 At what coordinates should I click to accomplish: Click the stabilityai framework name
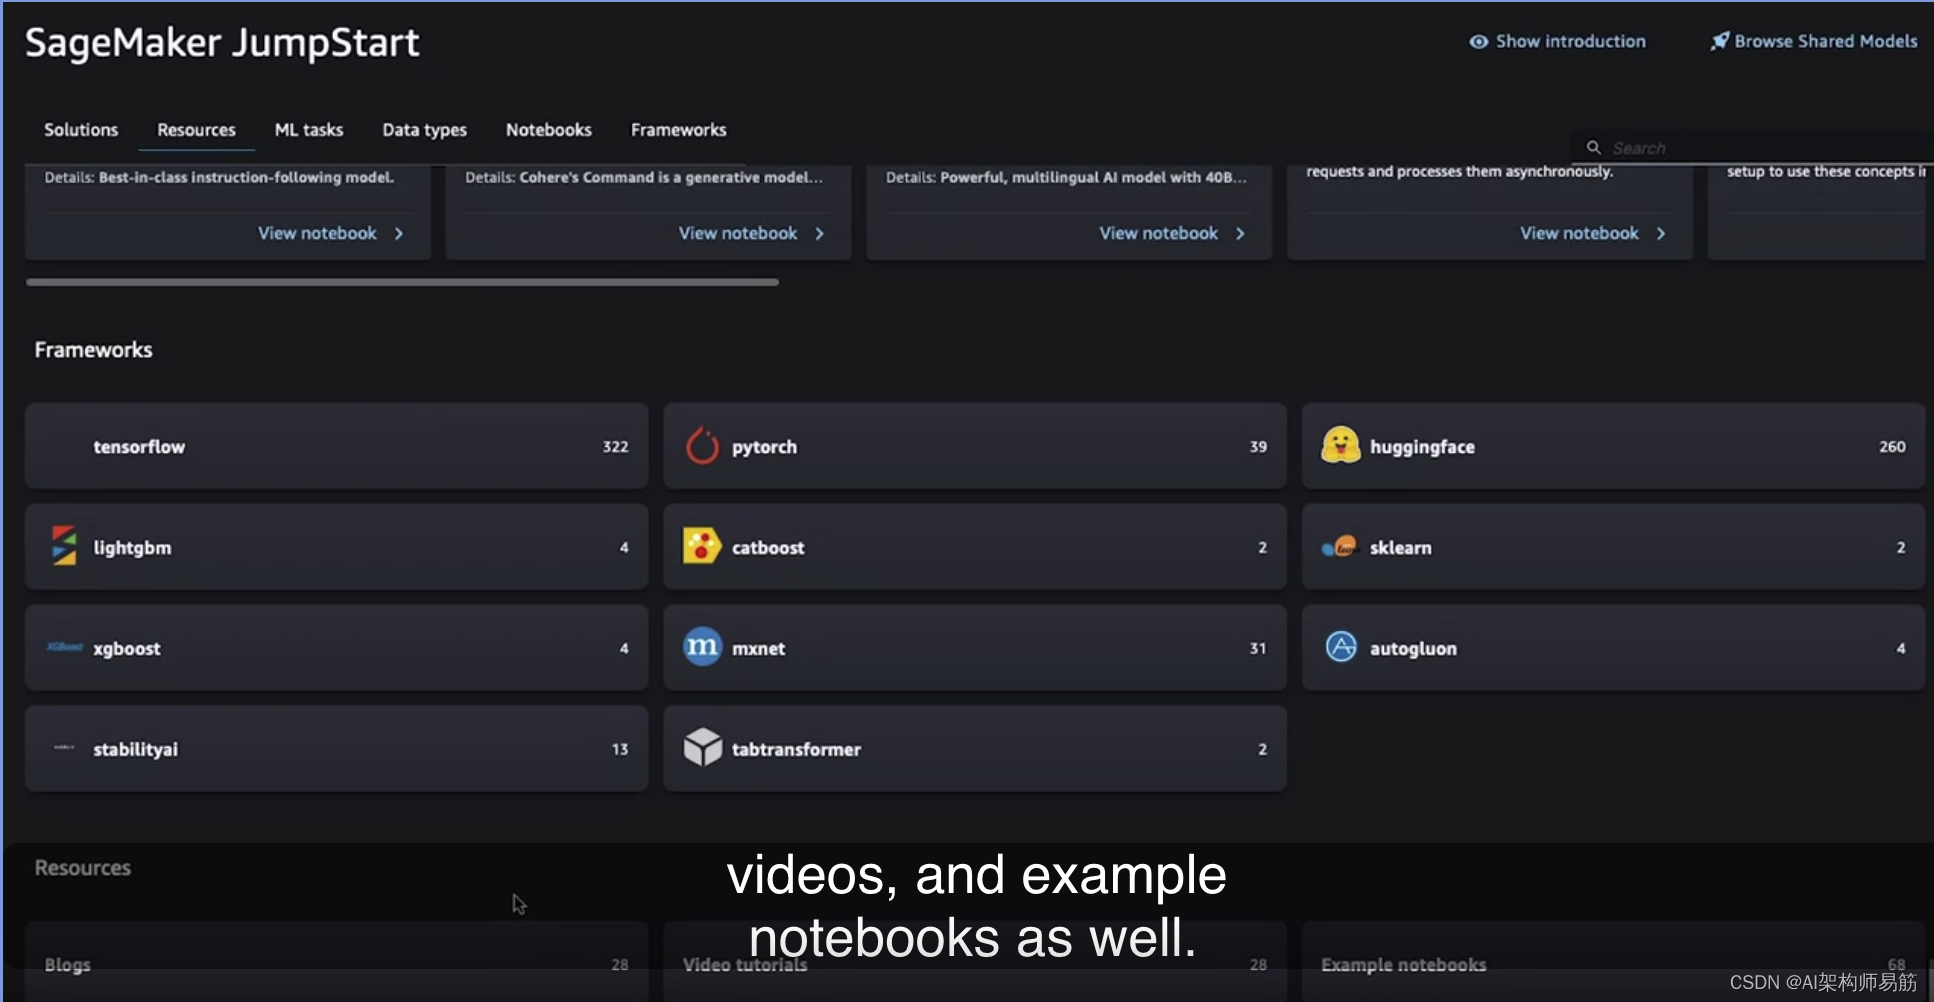tap(135, 750)
